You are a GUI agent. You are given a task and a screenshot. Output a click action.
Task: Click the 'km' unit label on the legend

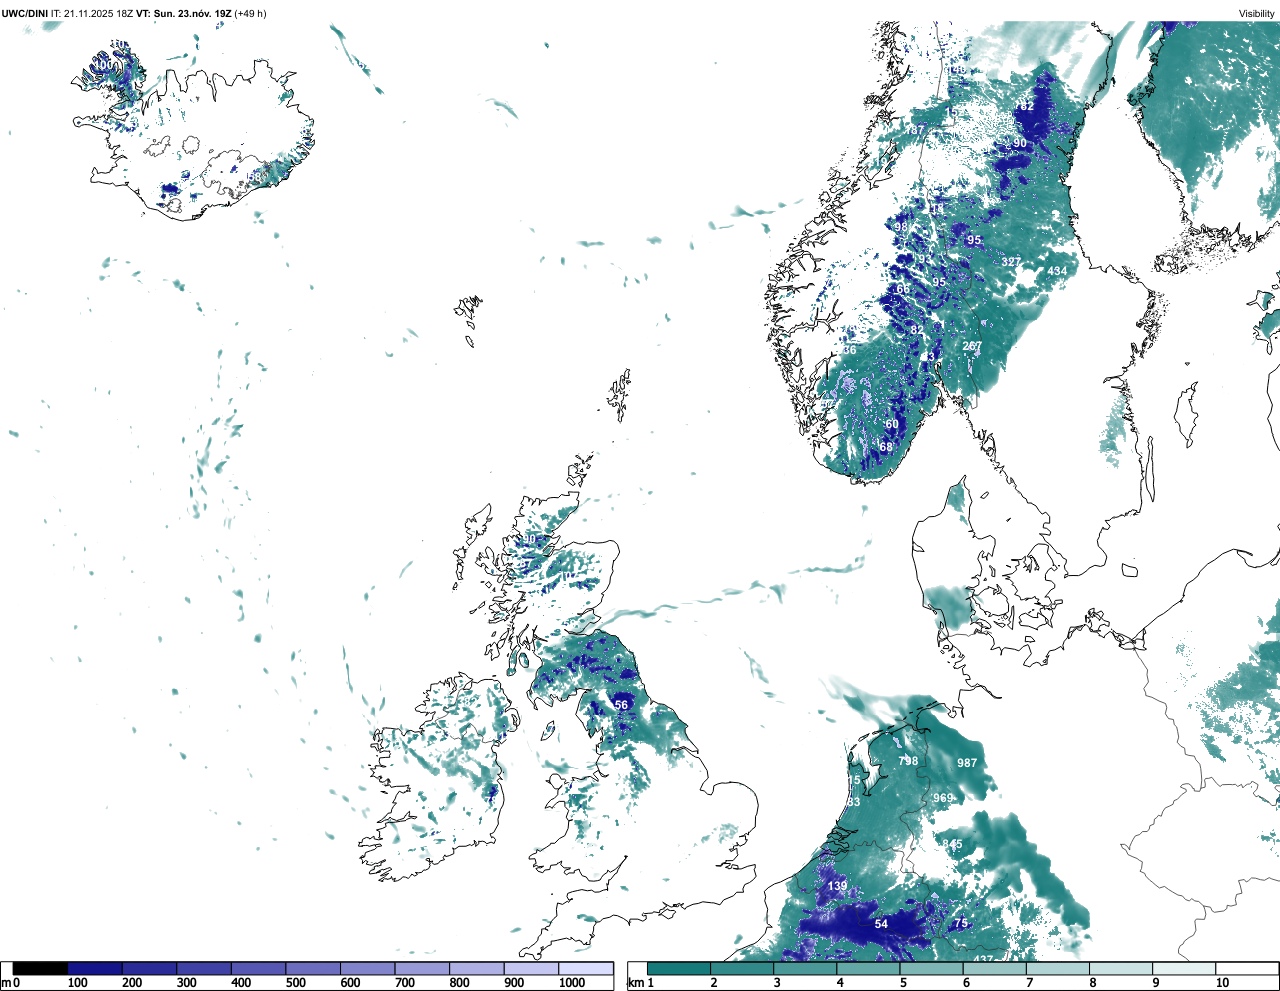pos(635,983)
